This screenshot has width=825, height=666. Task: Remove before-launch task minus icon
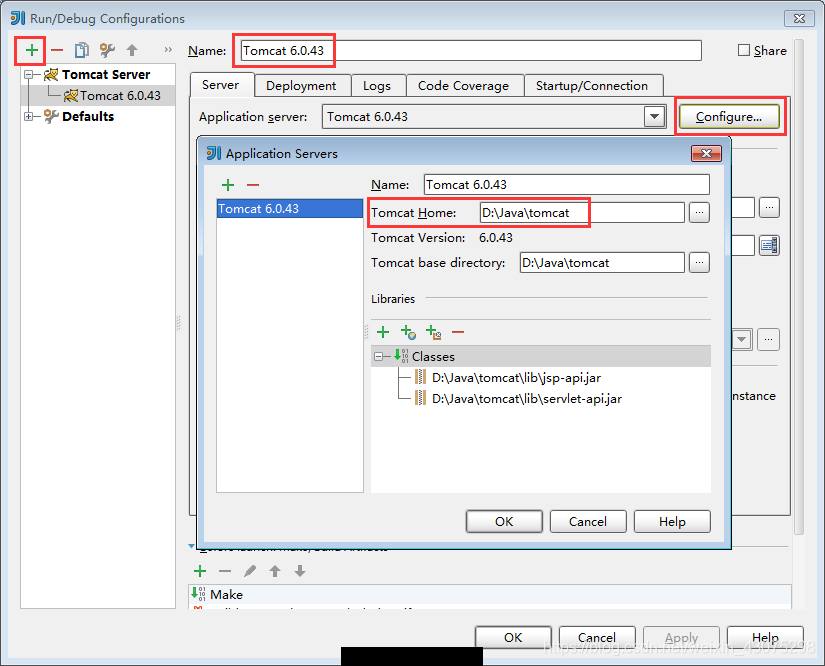225,571
